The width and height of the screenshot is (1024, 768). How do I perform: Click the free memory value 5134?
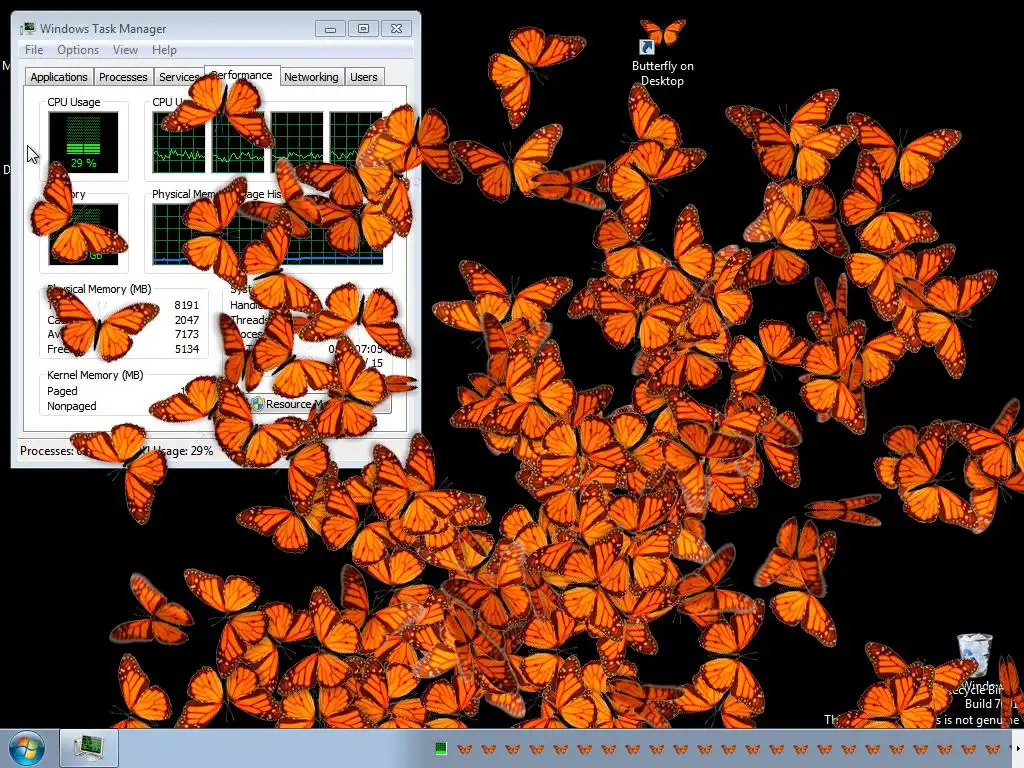[186, 349]
